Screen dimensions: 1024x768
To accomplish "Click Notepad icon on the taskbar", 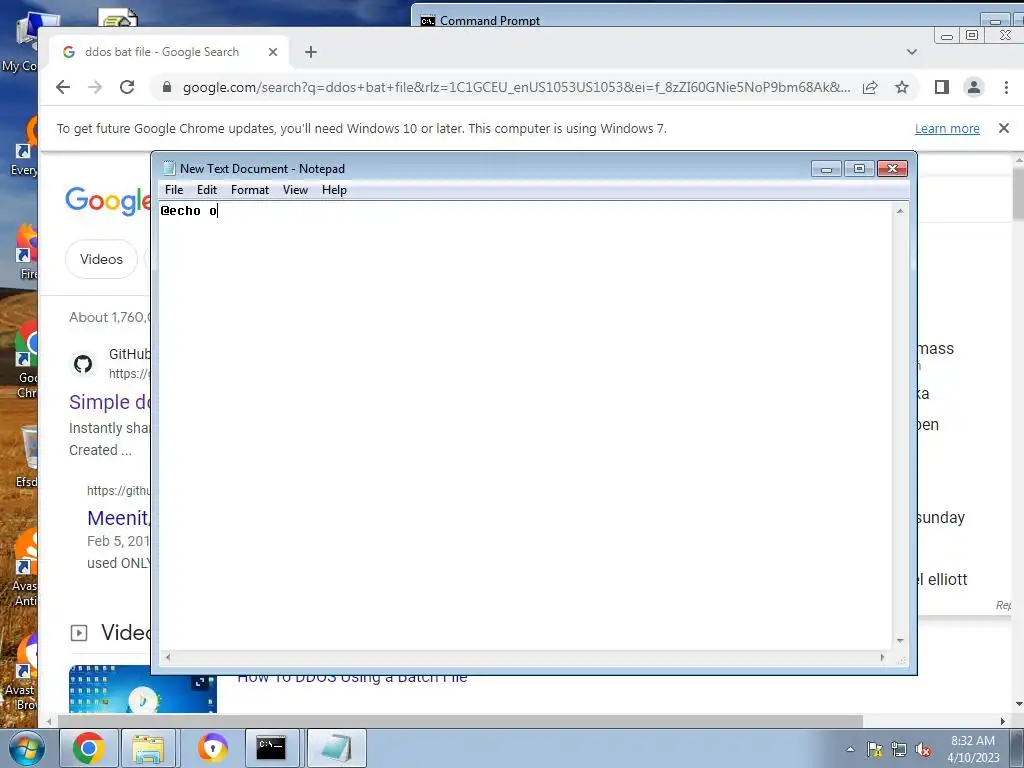I will click(x=336, y=748).
